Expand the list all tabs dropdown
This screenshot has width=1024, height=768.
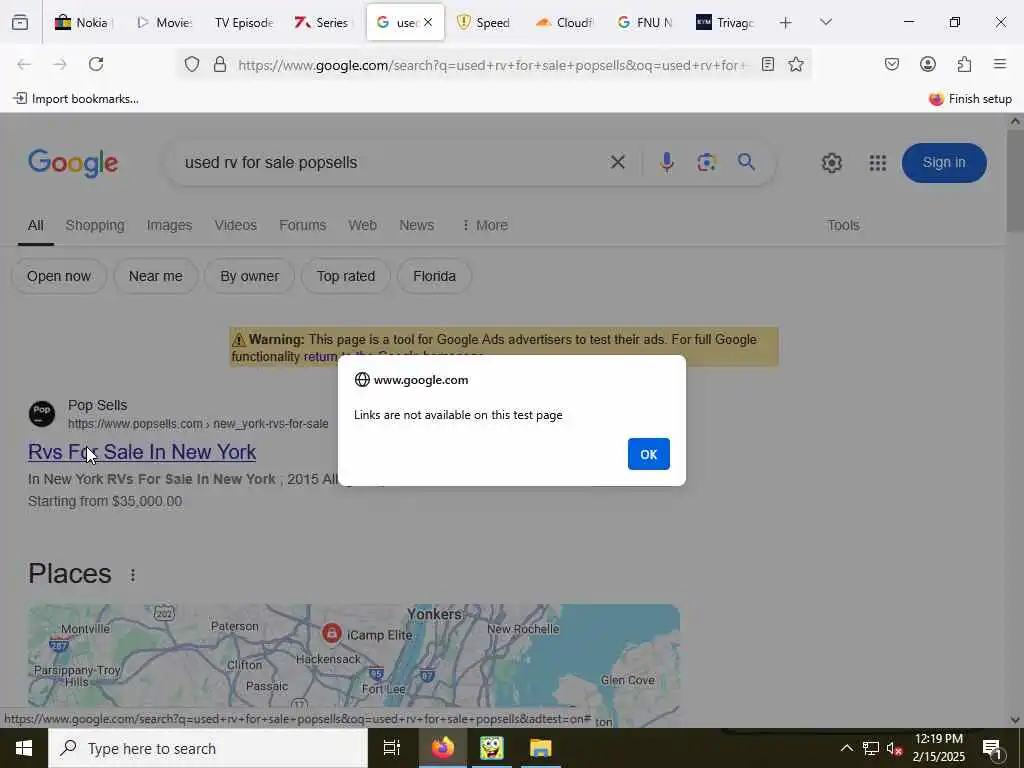[826, 23]
